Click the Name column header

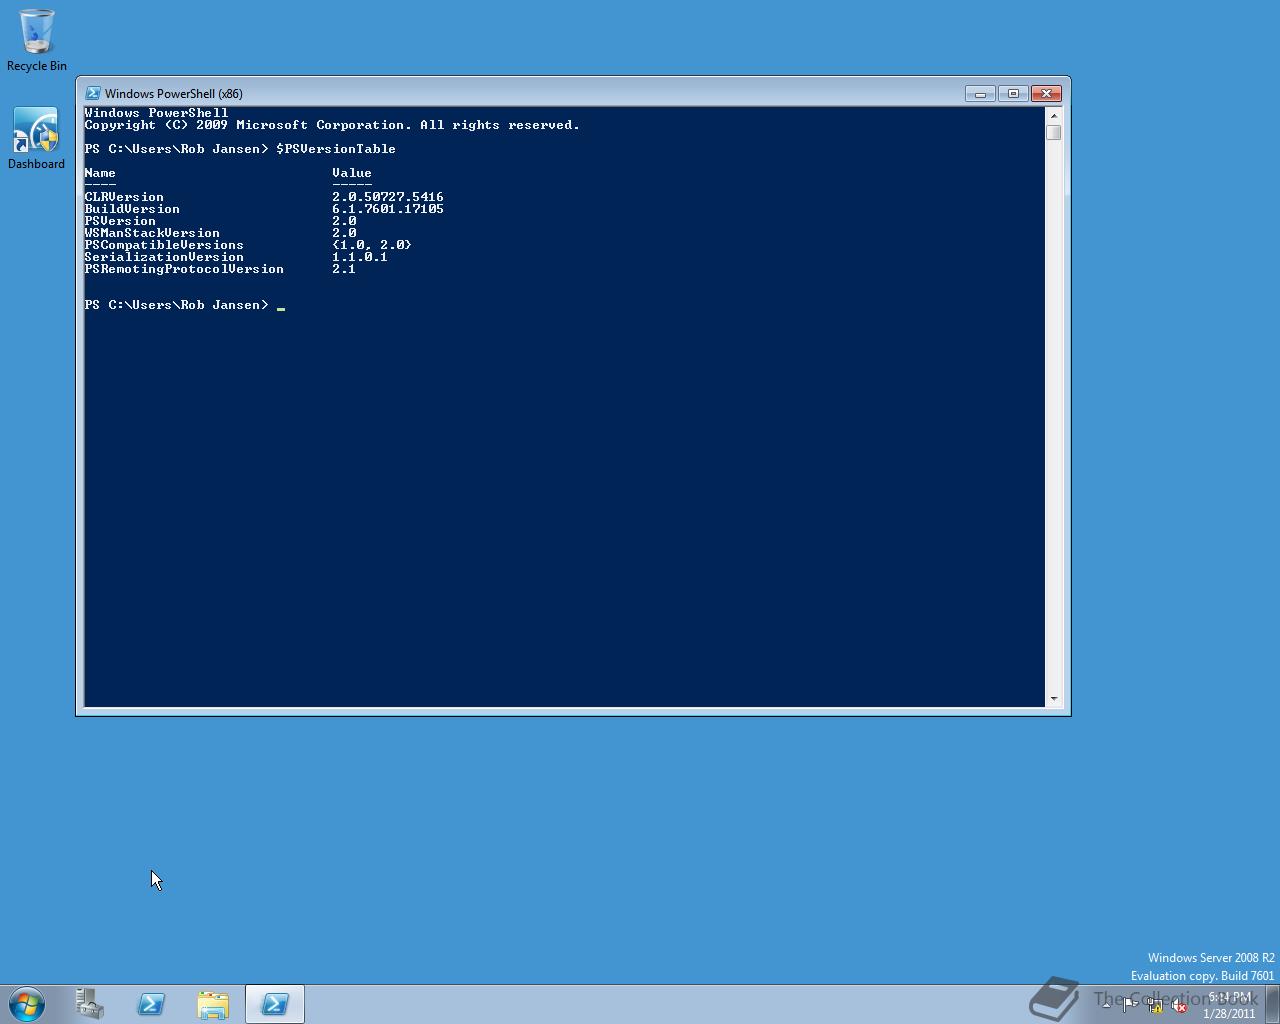tap(100, 173)
